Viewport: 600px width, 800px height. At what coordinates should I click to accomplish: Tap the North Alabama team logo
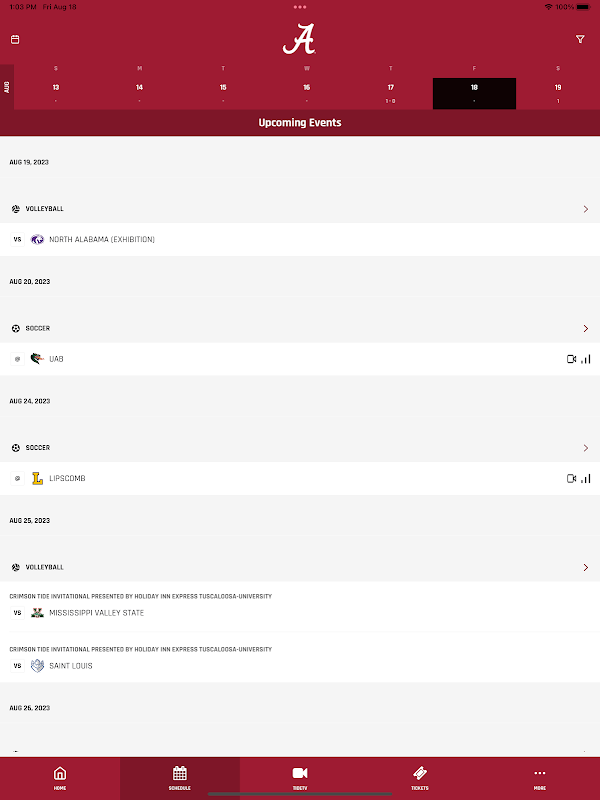pyautogui.click(x=37, y=239)
